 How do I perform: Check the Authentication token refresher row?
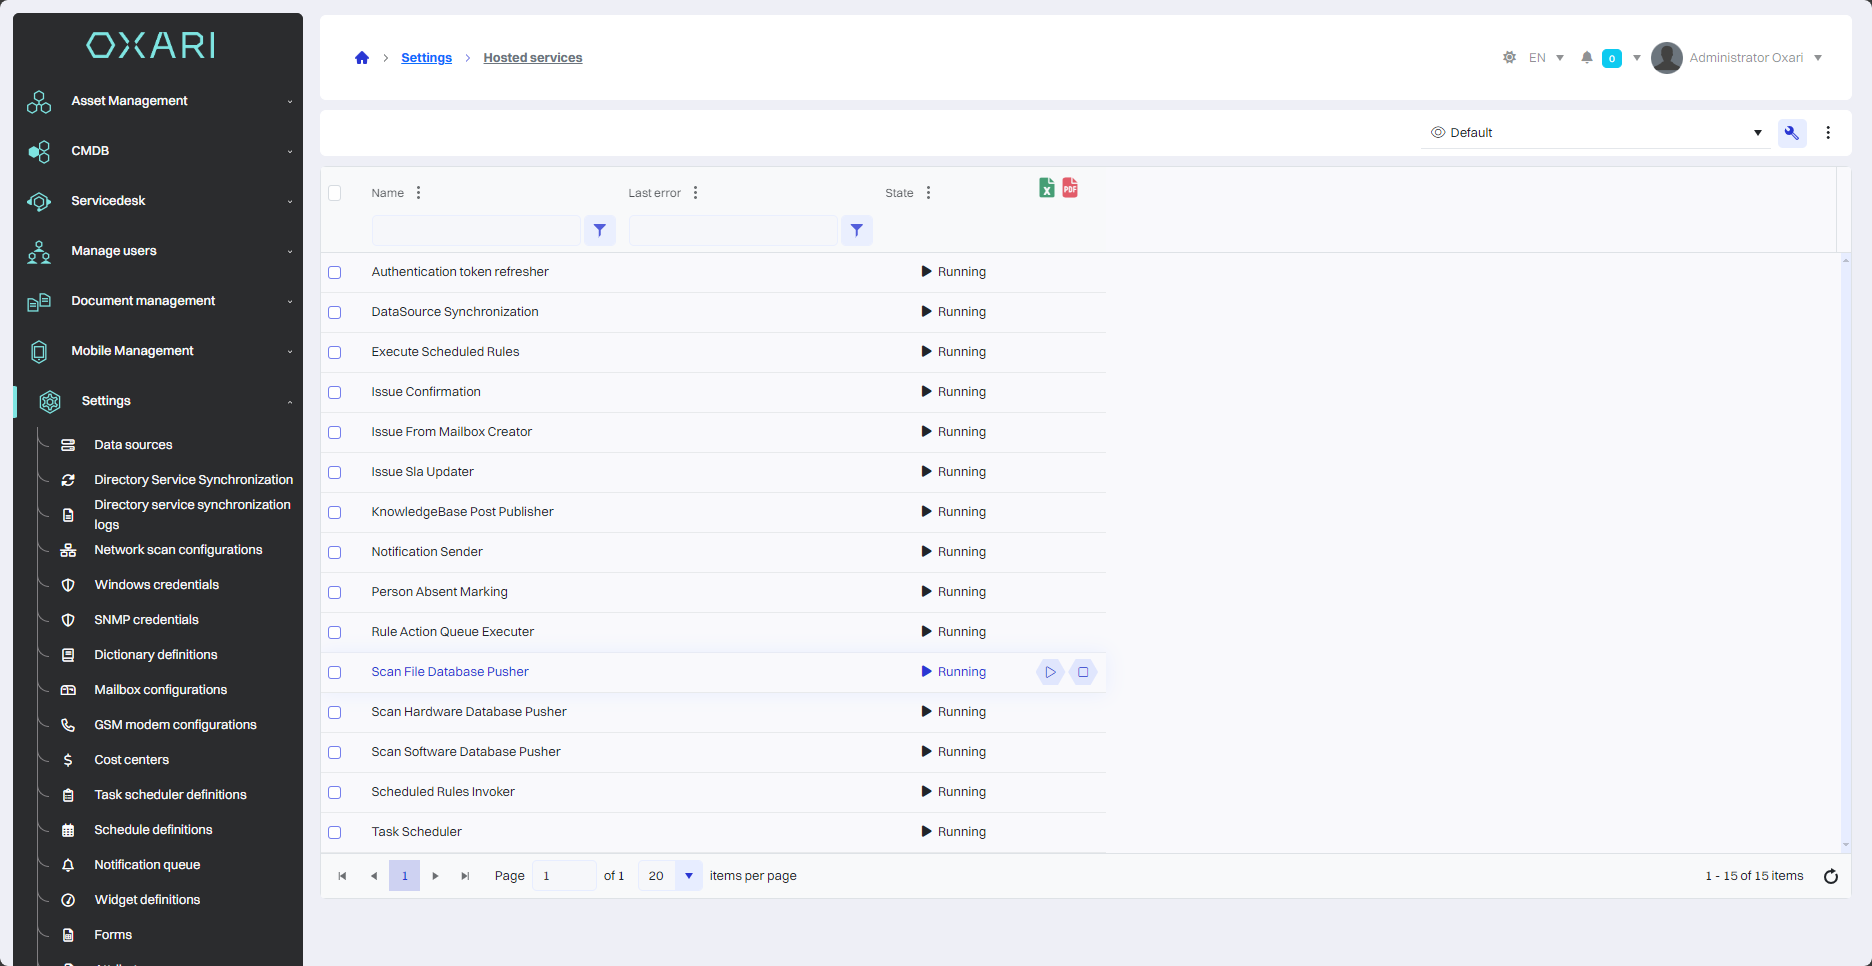[335, 272]
